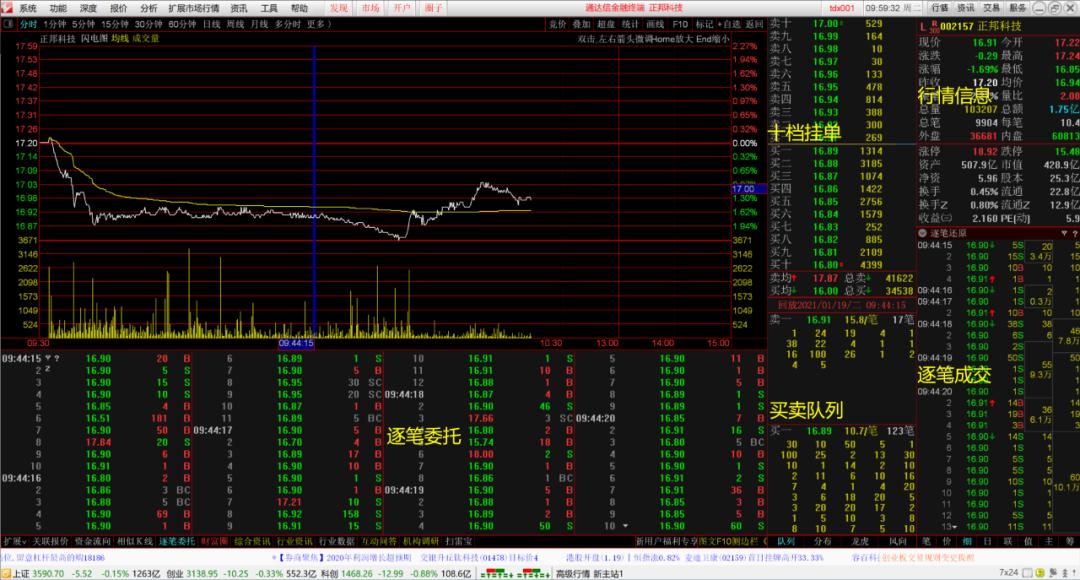Switch to the 月线 period
Image resolution: width=1080 pixels, height=580 pixels.
[x=259, y=24]
